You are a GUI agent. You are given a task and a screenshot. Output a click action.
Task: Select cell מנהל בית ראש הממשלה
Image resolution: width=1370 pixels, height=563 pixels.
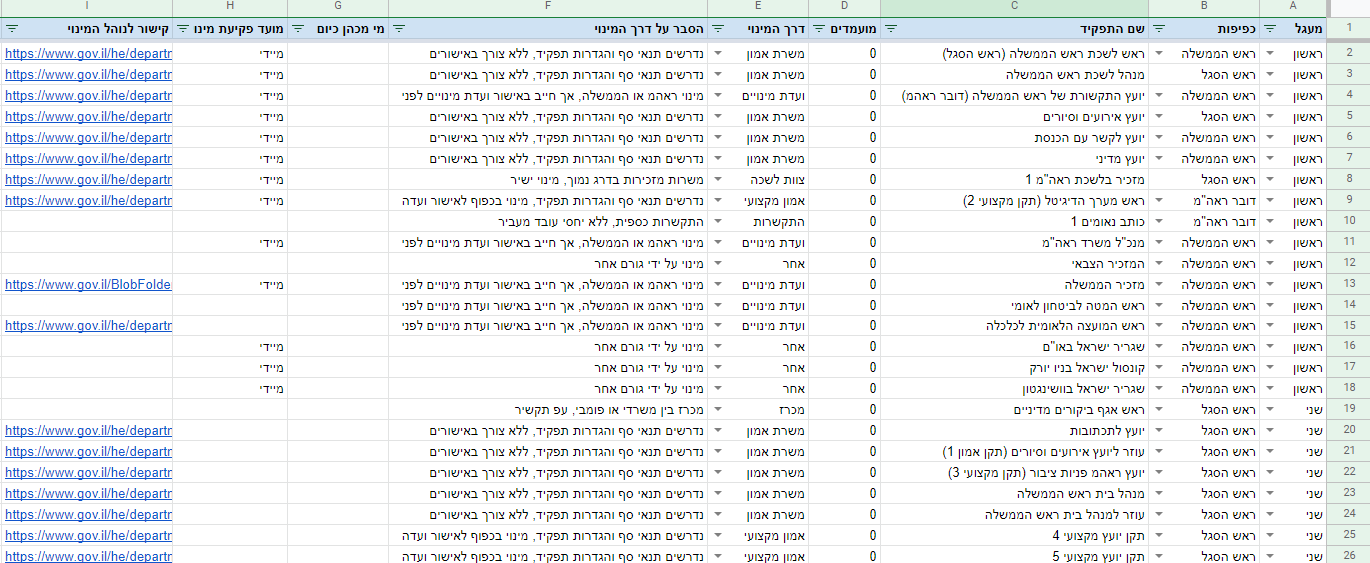point(1015,494)
